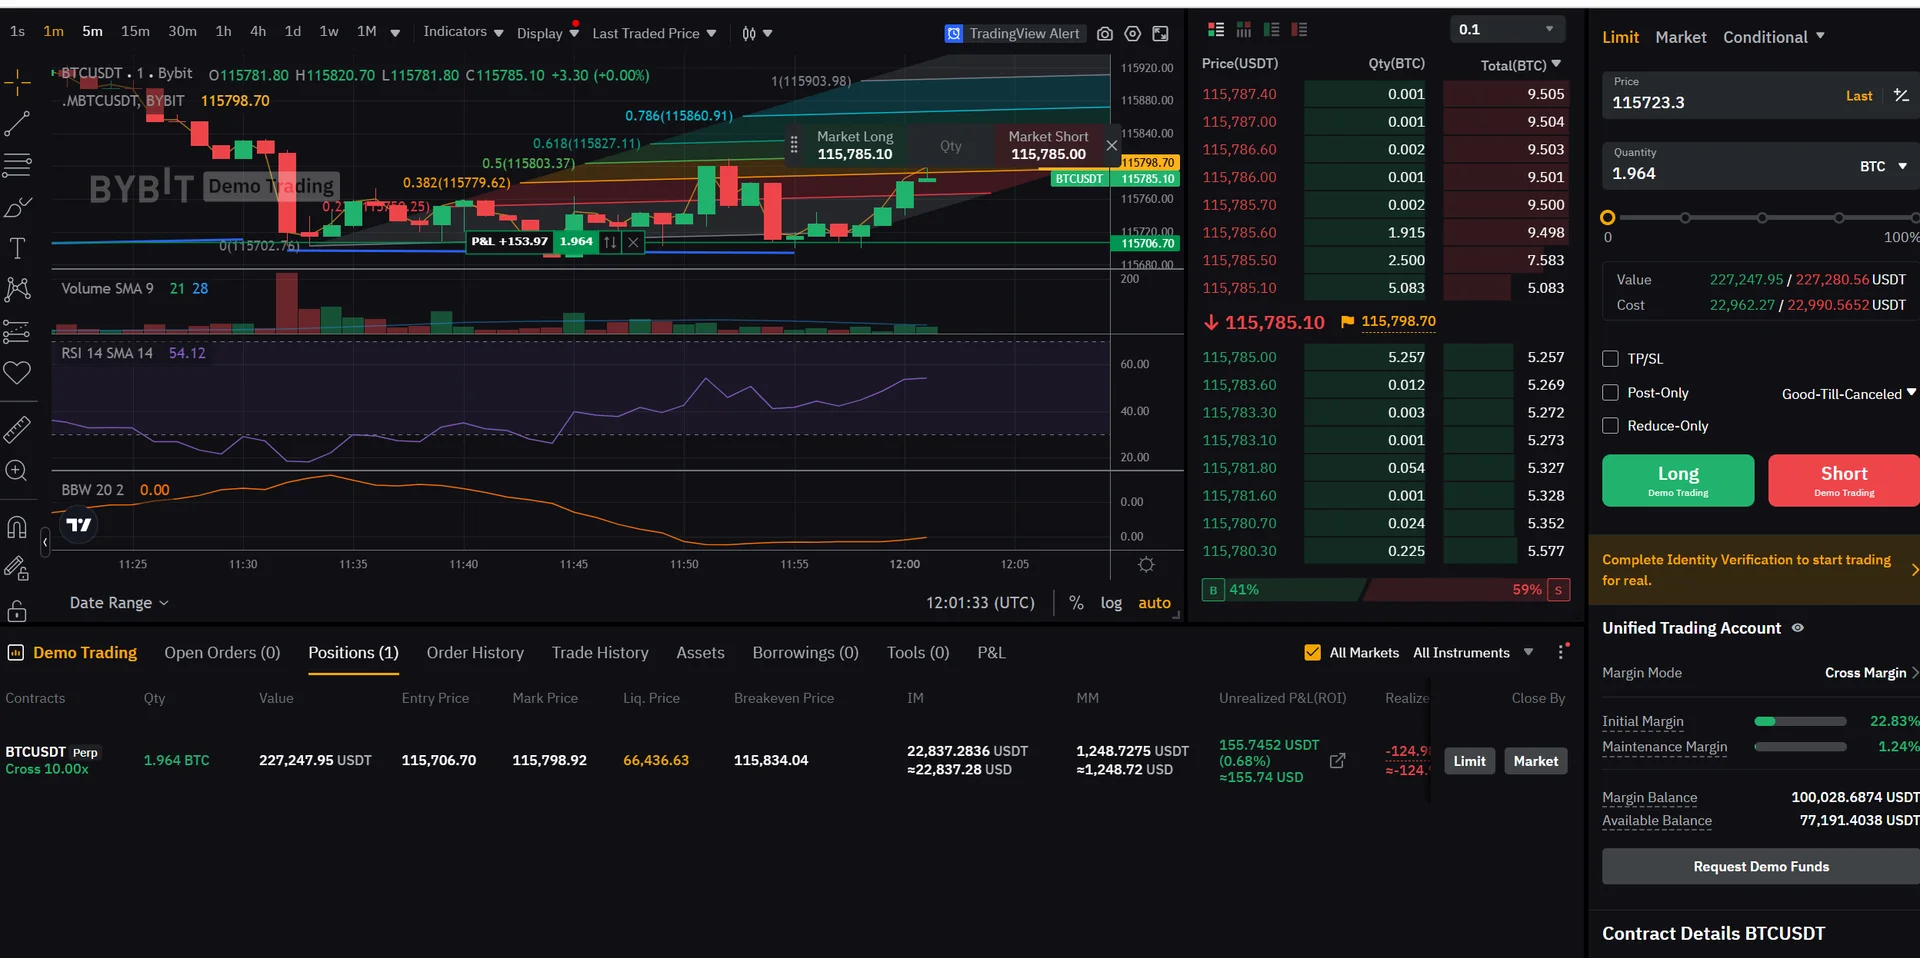Select the ruler measure tool
This screenshot has width=1920, height=958.
(x=17, y=430)
